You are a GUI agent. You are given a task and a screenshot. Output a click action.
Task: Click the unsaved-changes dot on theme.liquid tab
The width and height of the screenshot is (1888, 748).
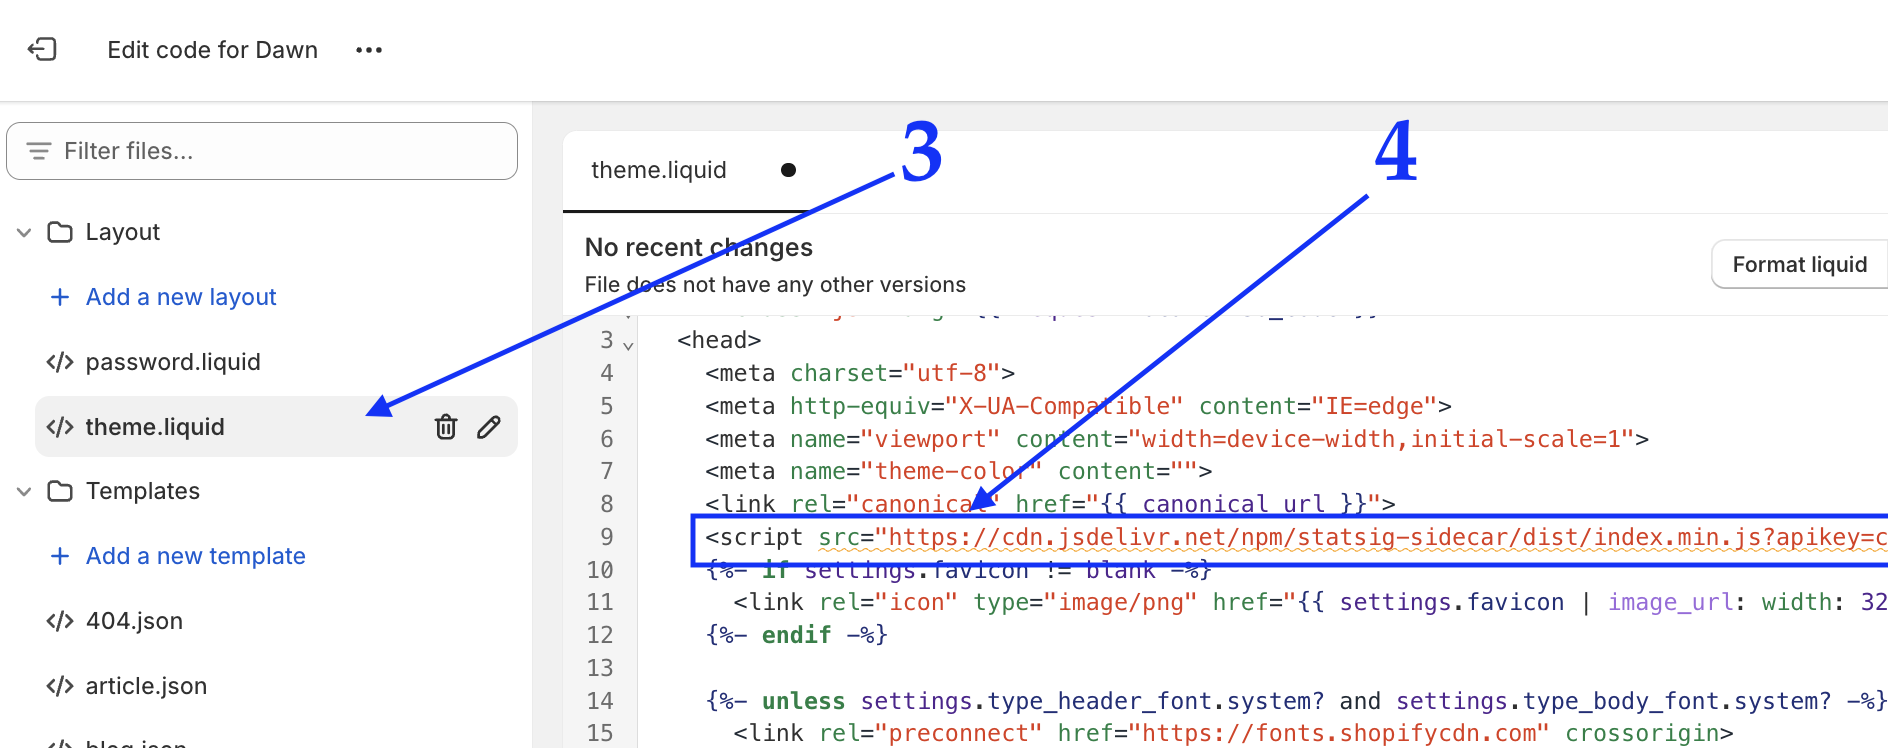click(788, 170)
